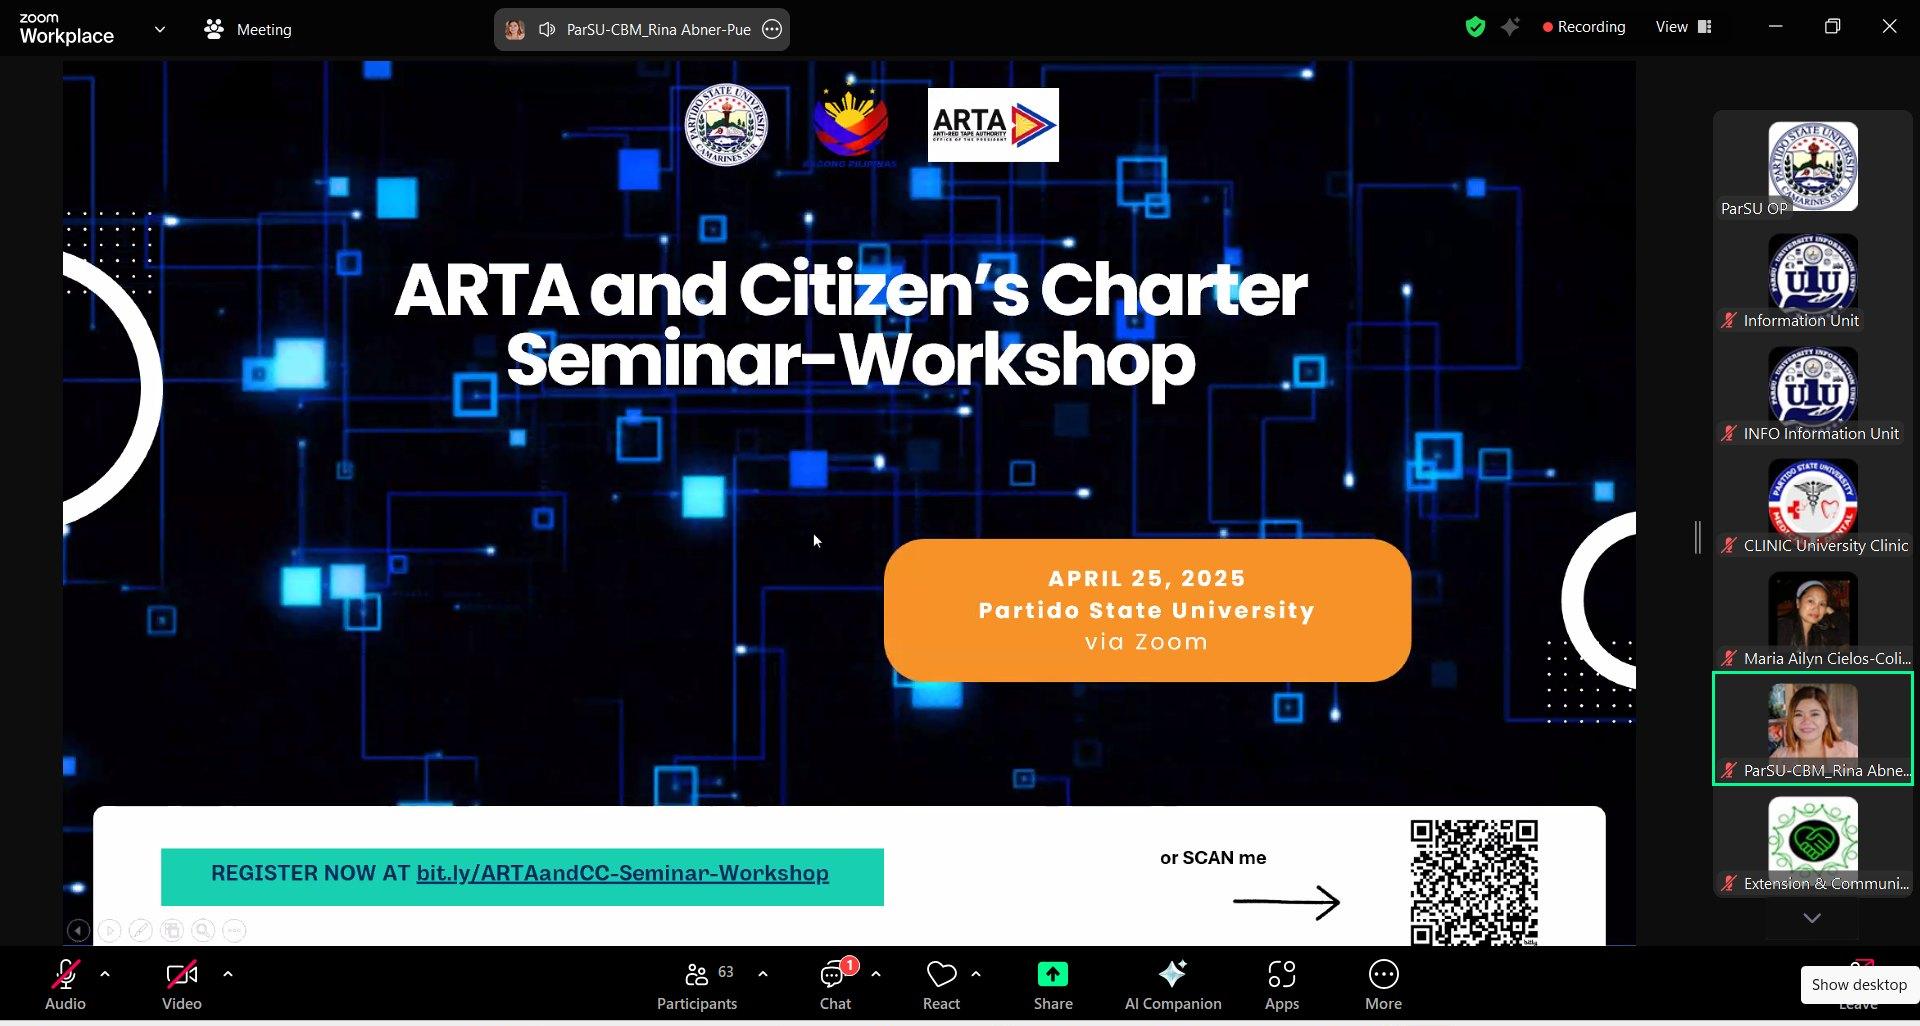Select CLINIC University Clinic participant thumbnail

click(x=1812, y=504)
